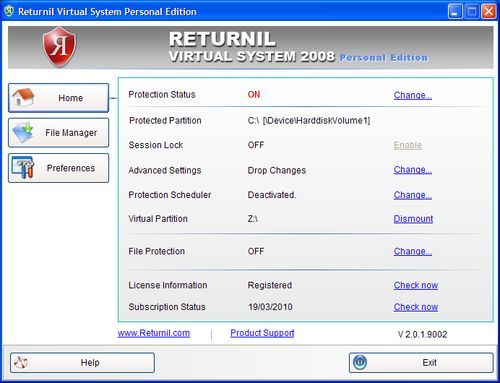Click the Subscription Status label
The height and width of the screenshot is (383, 500).
[x=167, y=307]
